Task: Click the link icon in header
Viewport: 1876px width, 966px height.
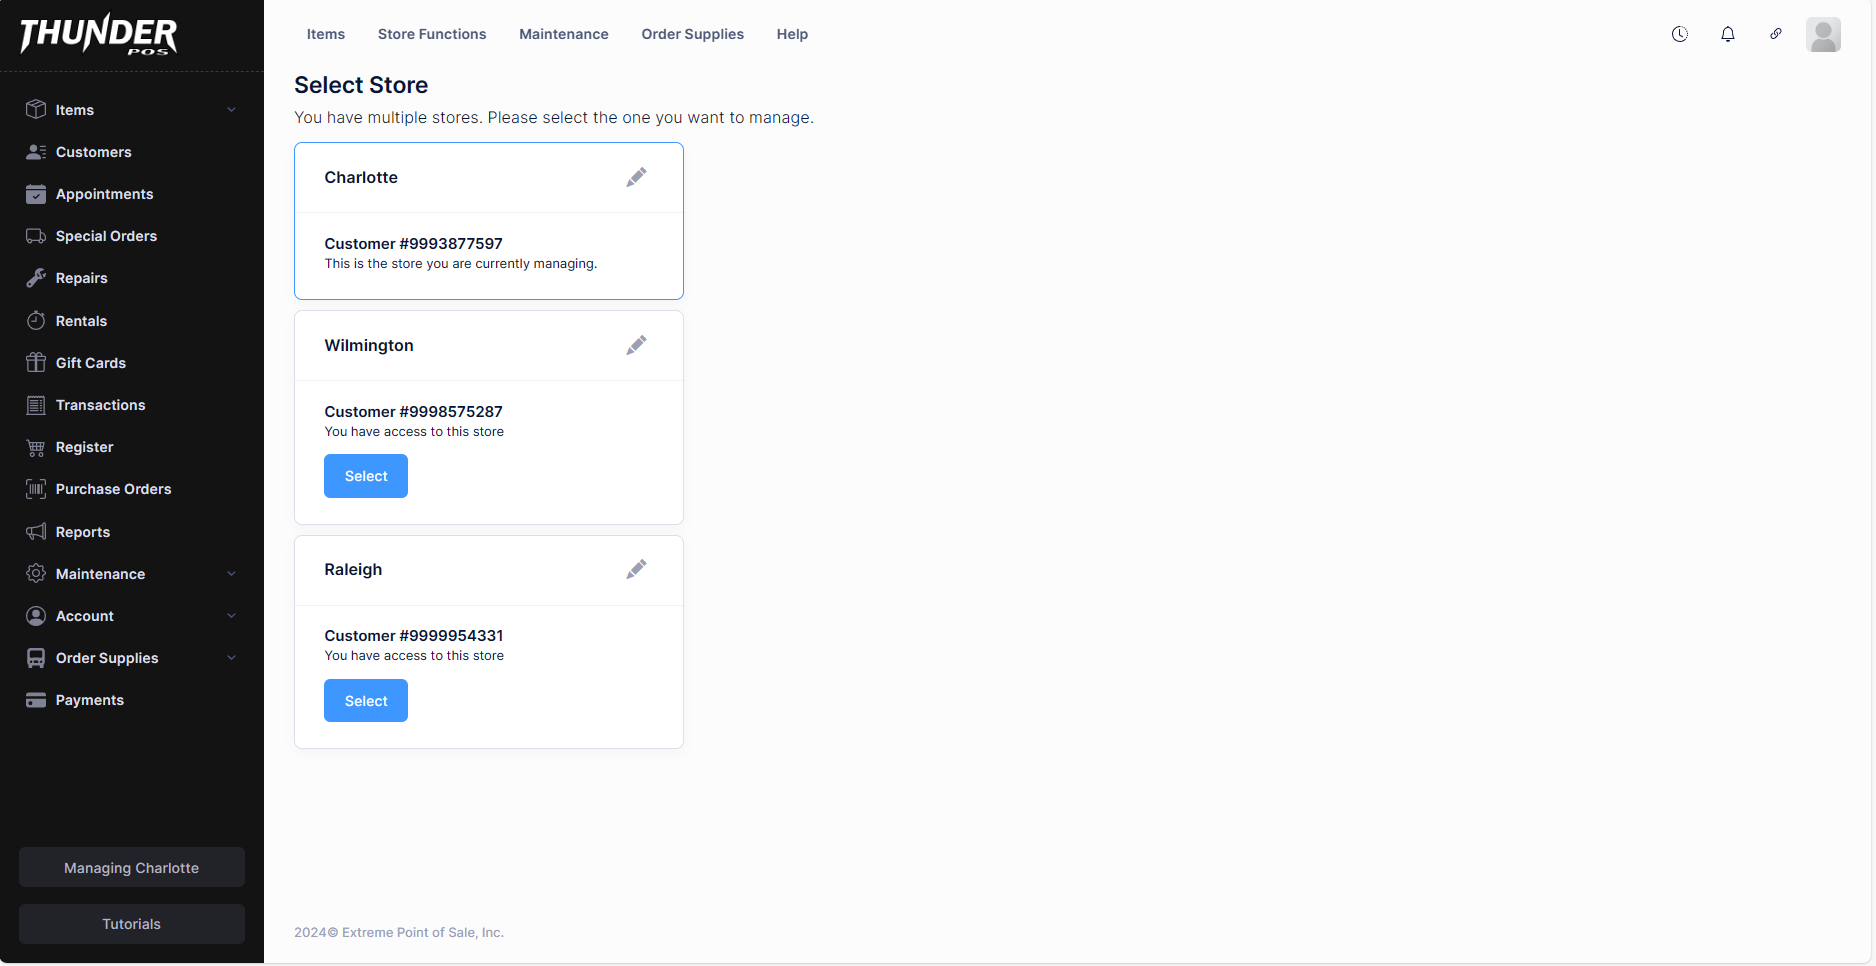Action: click(x=1775, y=34)
